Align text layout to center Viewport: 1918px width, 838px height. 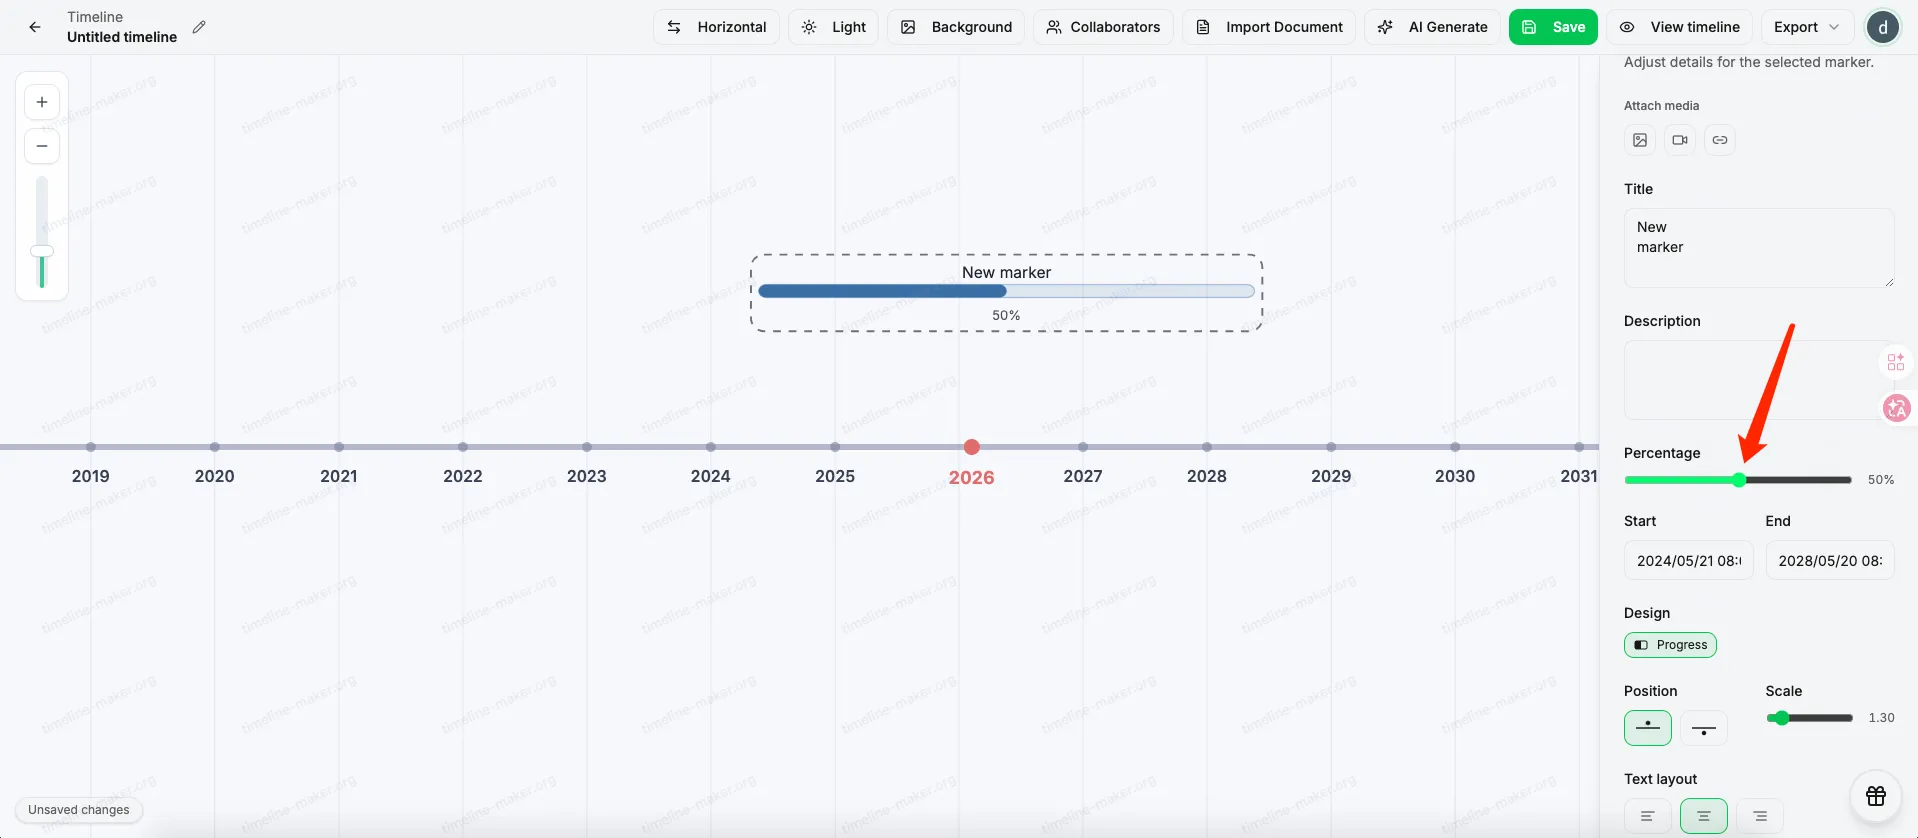pyautogui.click(x=1704, y=816)
